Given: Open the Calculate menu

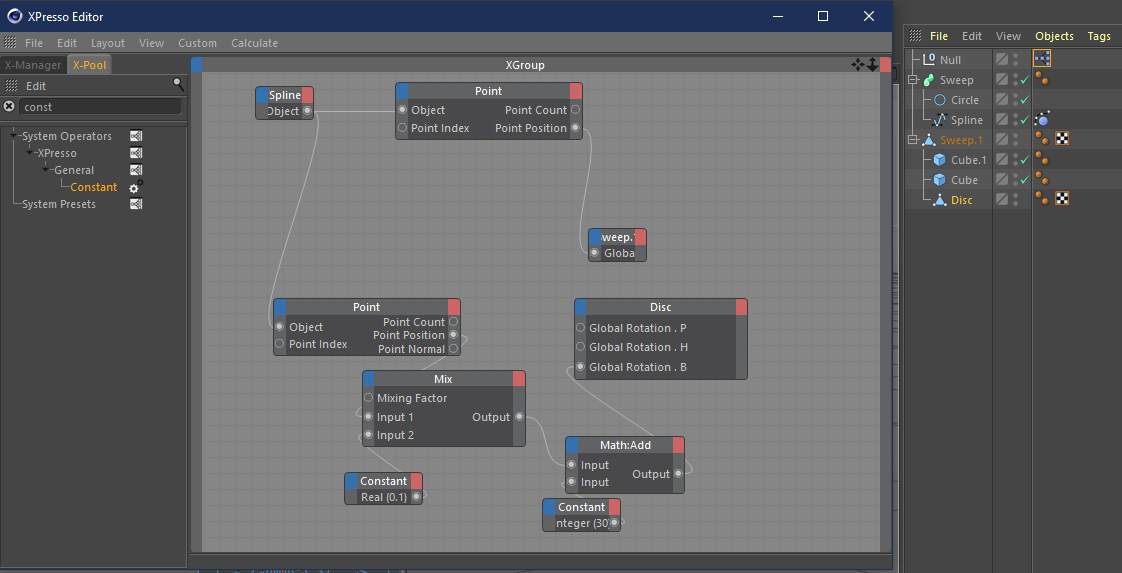Looking at the screenshot, I should [x=254, y=43].
